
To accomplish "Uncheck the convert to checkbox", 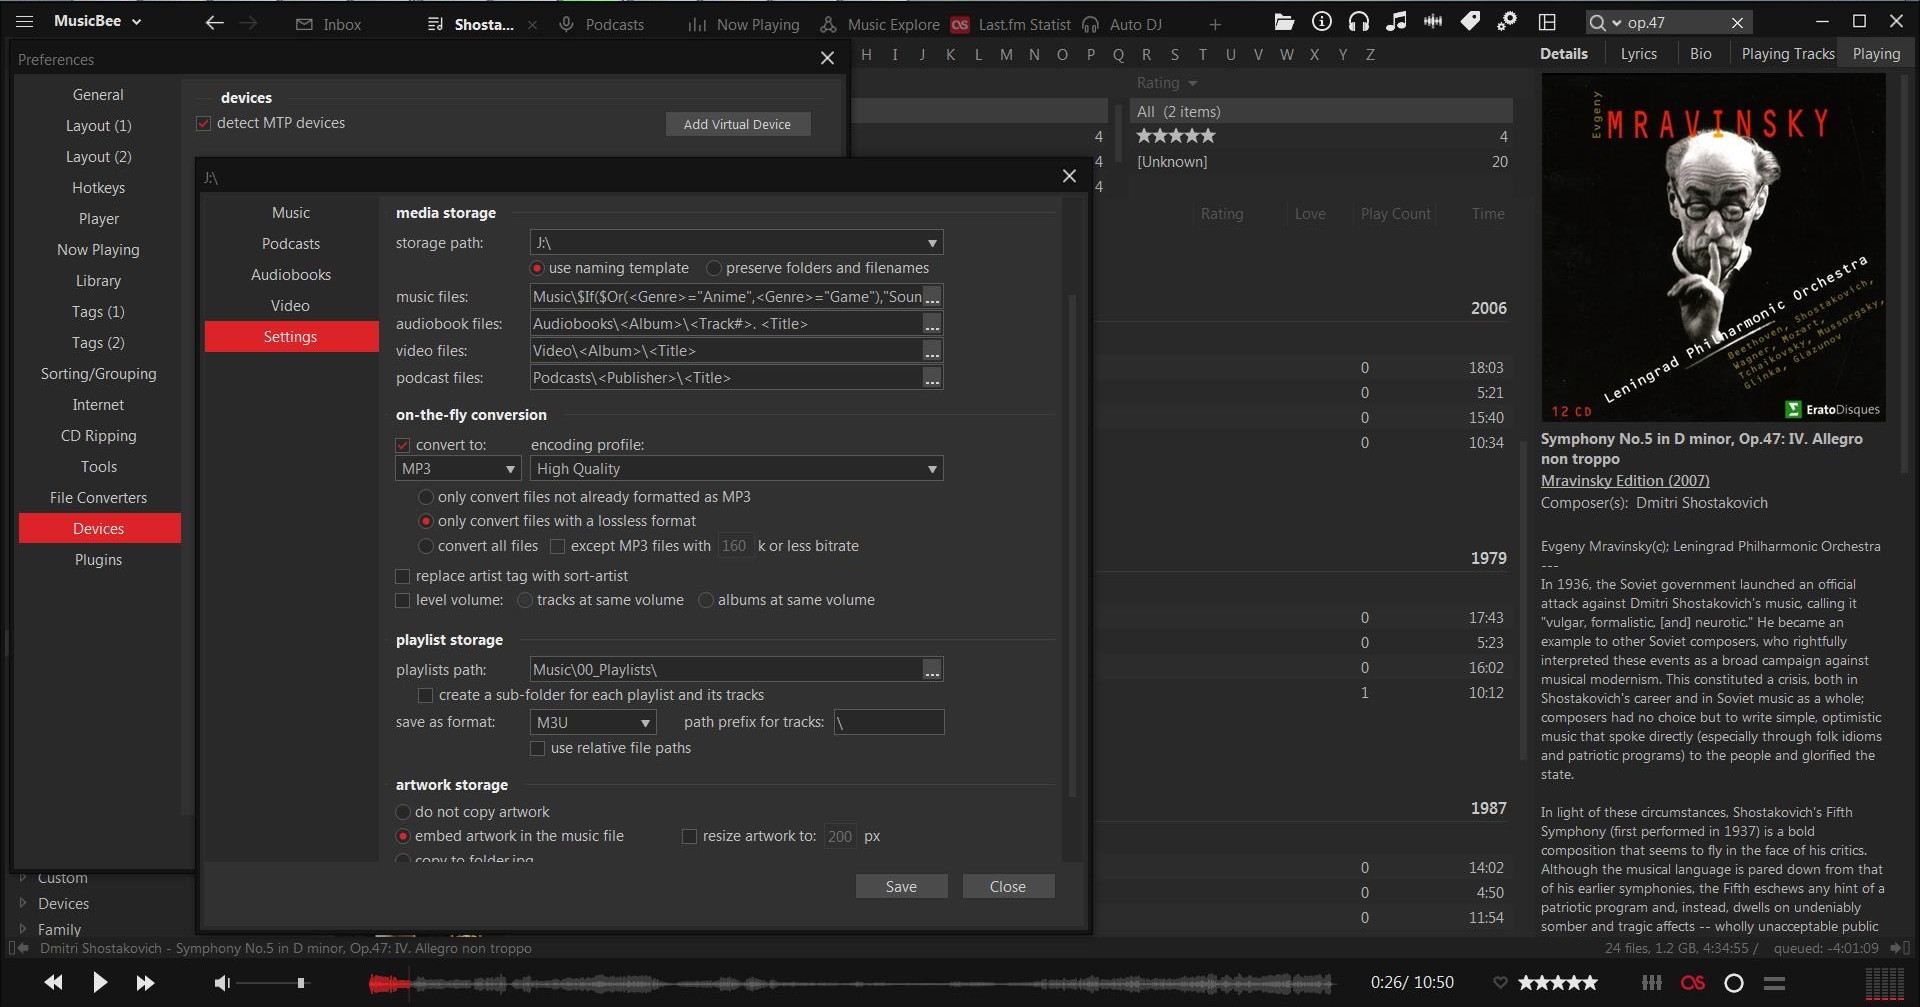I will [403, 445].
